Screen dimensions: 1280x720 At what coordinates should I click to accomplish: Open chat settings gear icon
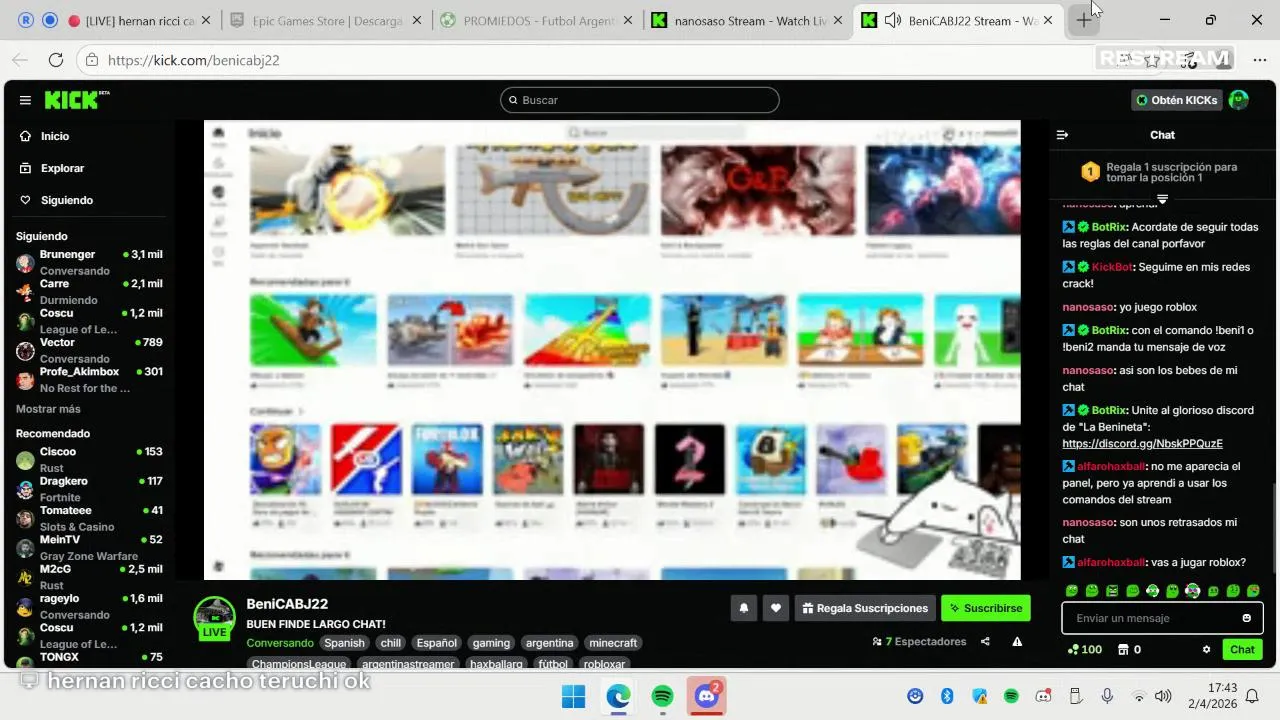[1206, 649]
